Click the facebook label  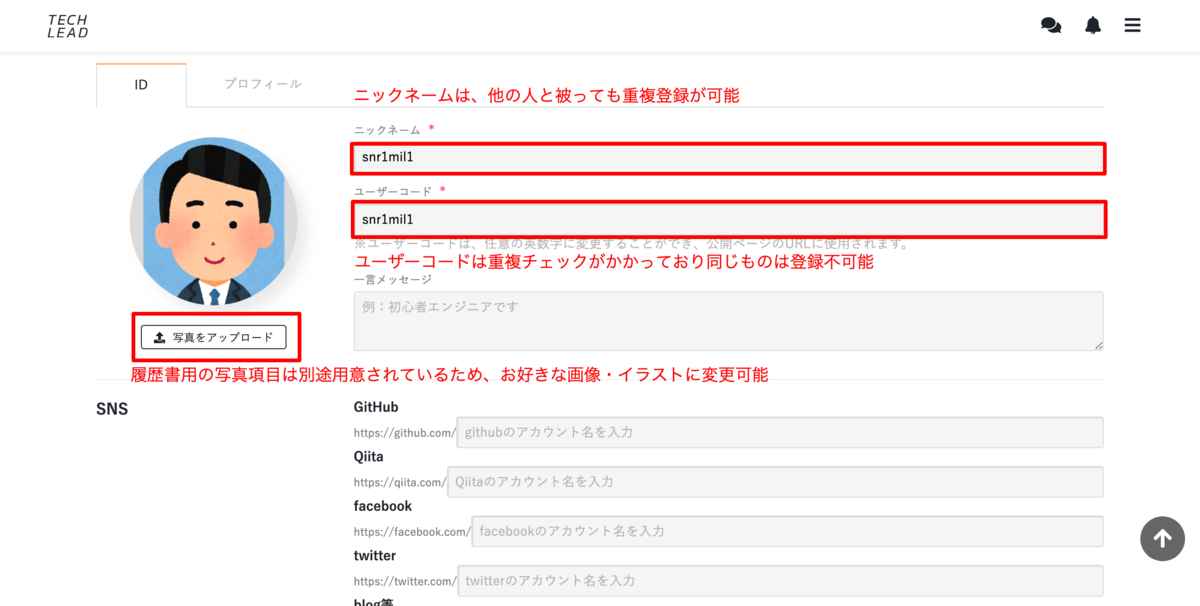pos(383,506)
